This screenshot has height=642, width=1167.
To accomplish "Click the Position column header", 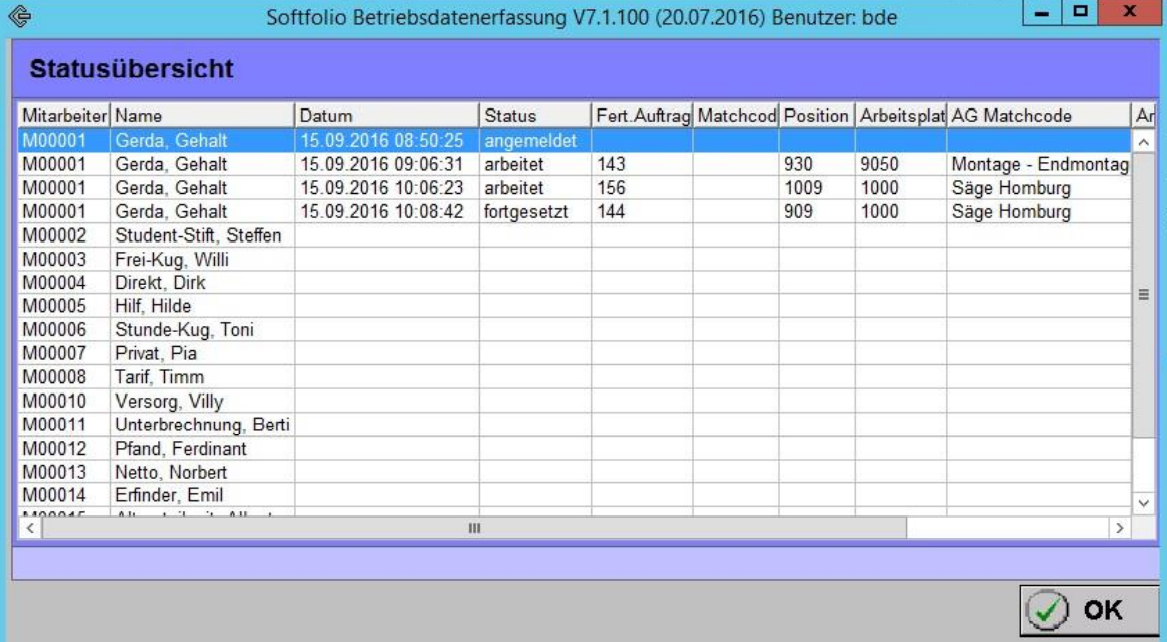I will point(816,116).
